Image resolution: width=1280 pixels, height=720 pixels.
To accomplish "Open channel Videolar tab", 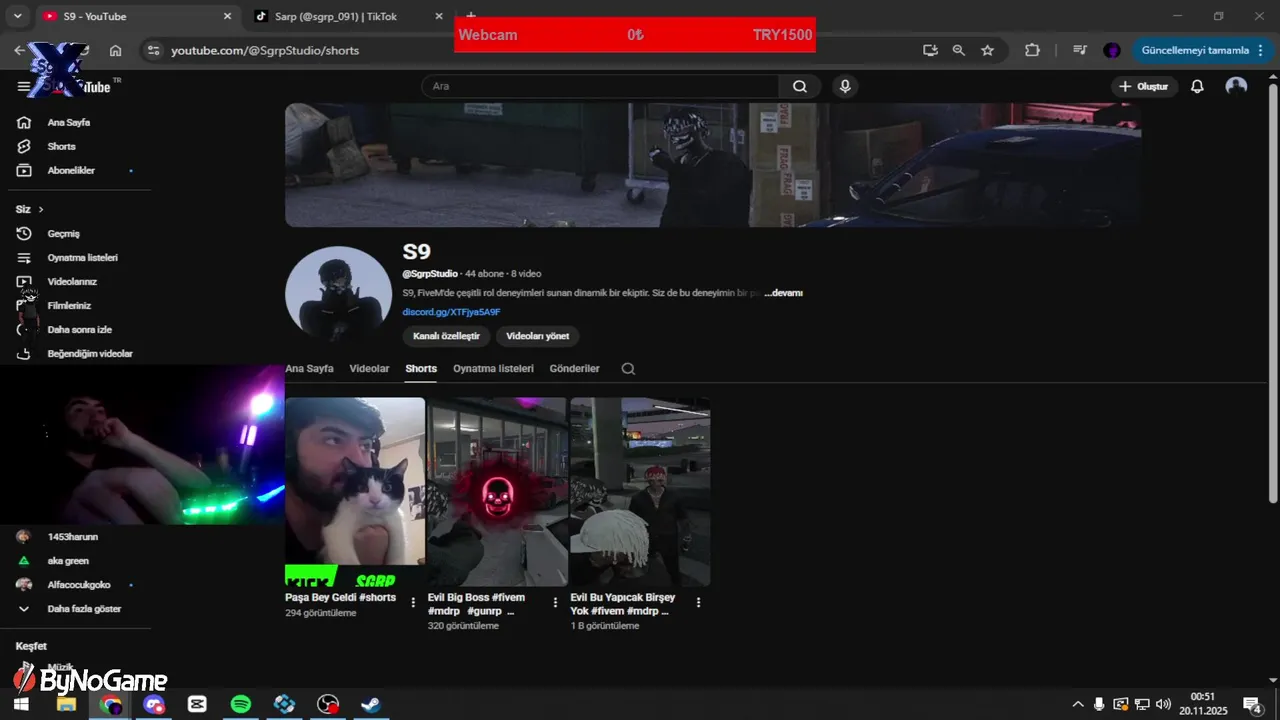I will tap(369, 368).
